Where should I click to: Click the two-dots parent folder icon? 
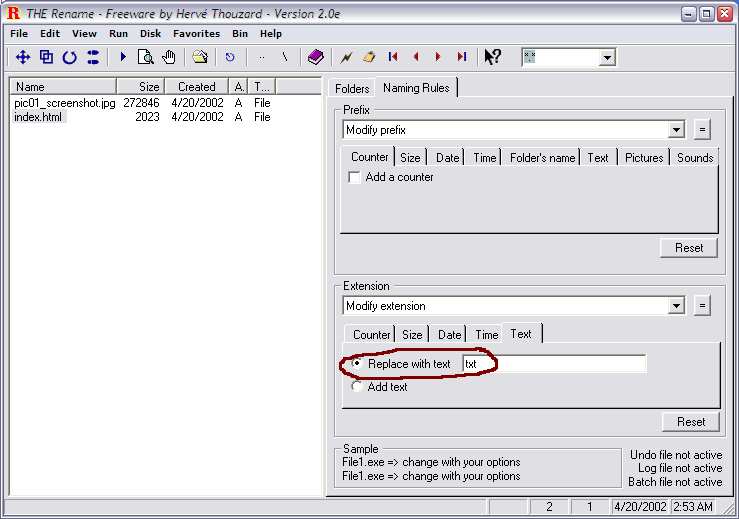[x=262, y=58]
